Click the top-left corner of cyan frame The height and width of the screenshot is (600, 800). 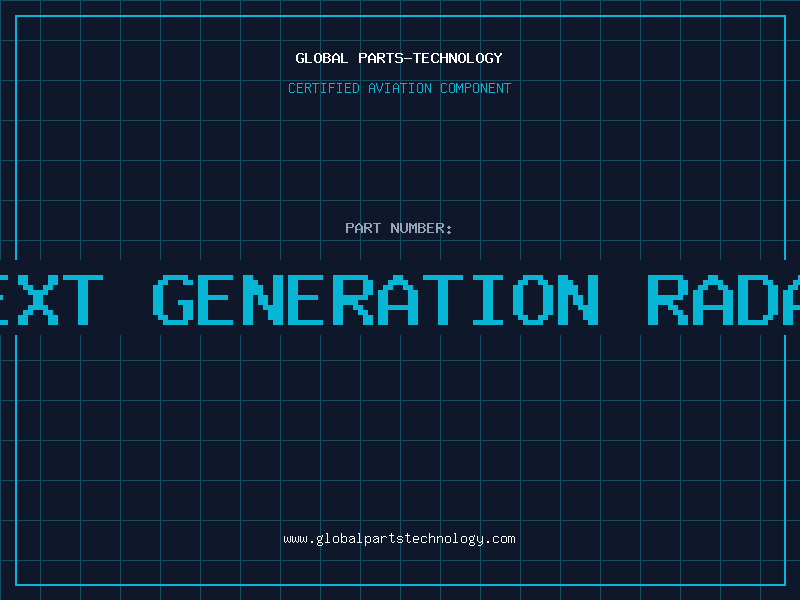[15, 15]
